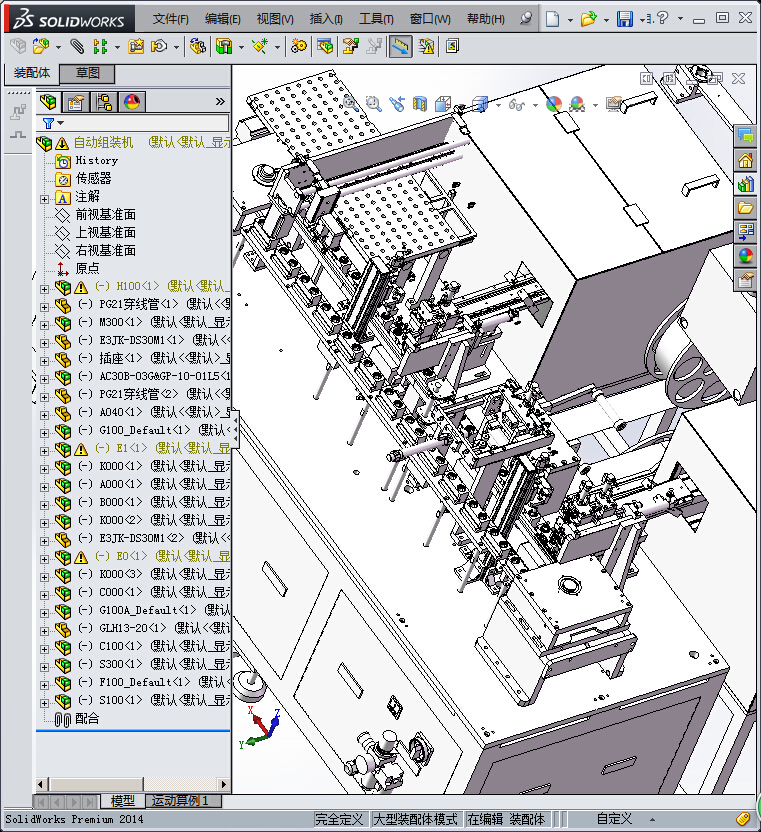Click the New document icon

tap(553, 19)
